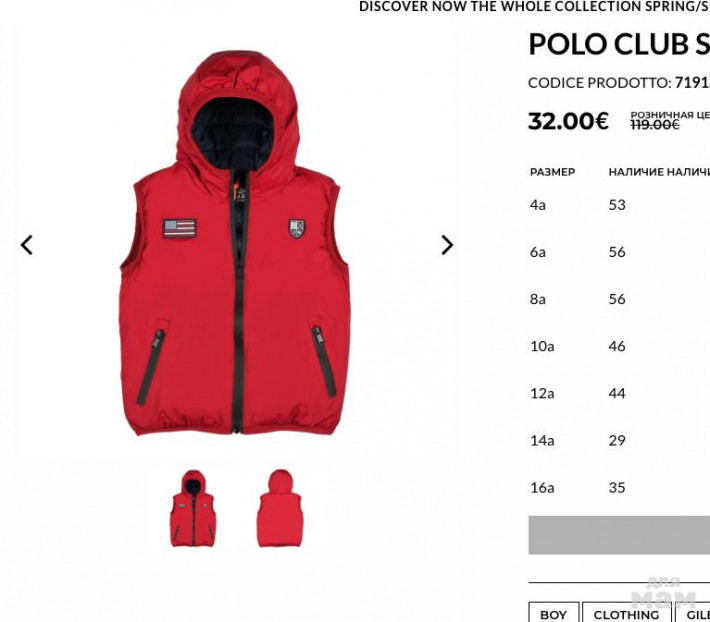
Task: Click the American flag patch on vest
Action: click(x=180, y=228)
